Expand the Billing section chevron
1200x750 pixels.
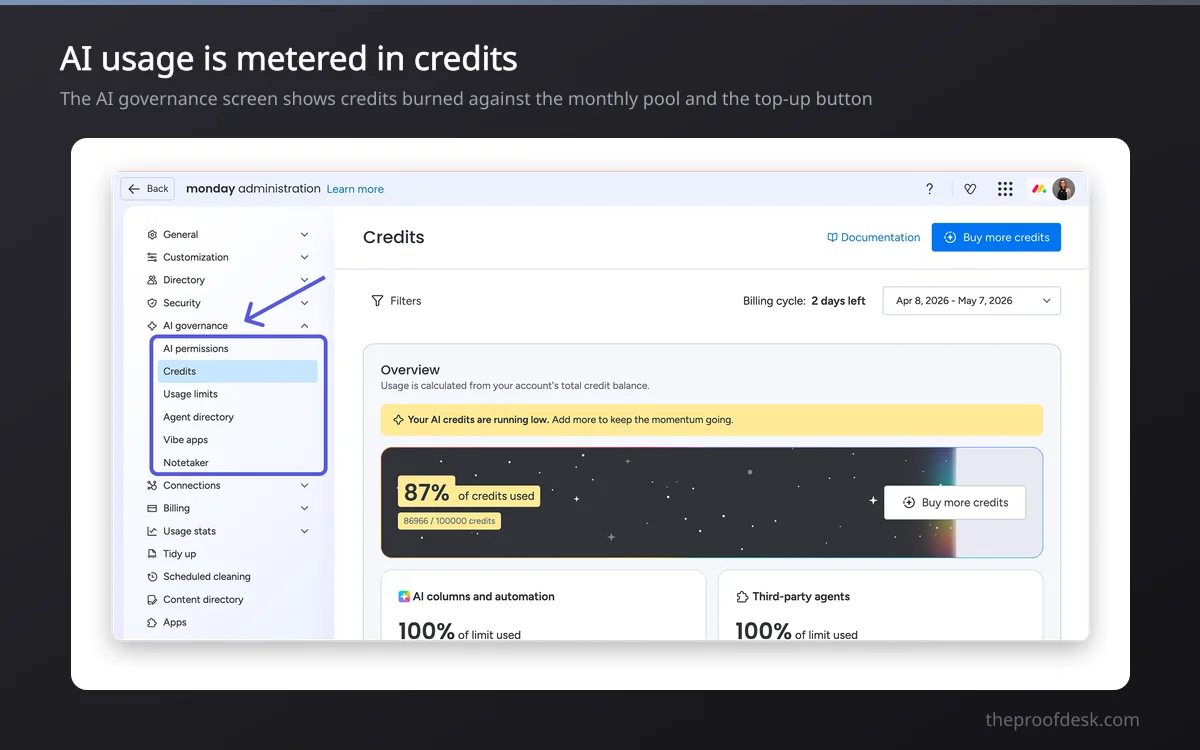click(305, 508)
